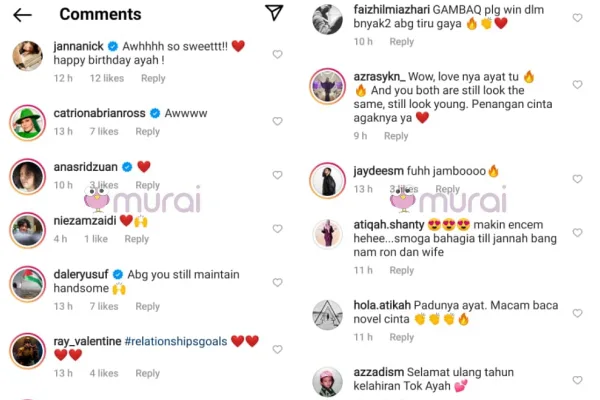This screenshot has width=600, height=400.
Task: Like azzadism's Selamat ulang tahun comment
Action: (x=577, y=380)
